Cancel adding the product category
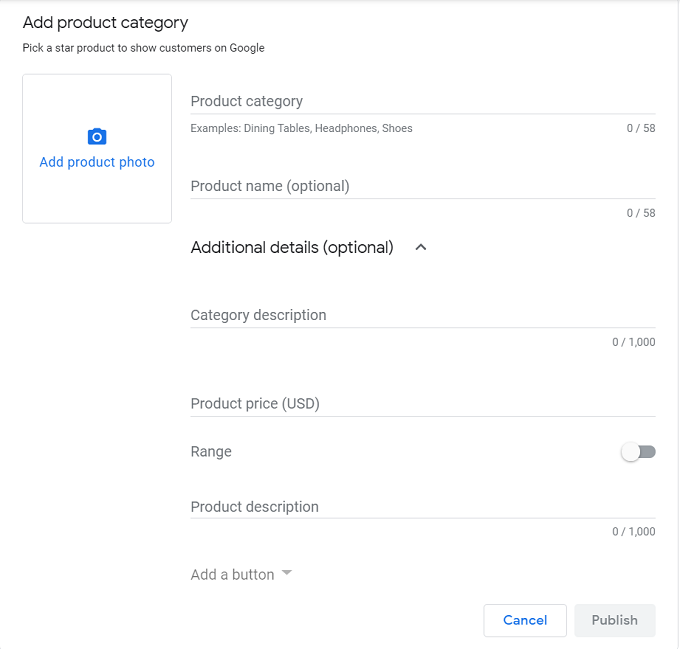The width and height of the screenshot is (680, 649). coord(525,620)
